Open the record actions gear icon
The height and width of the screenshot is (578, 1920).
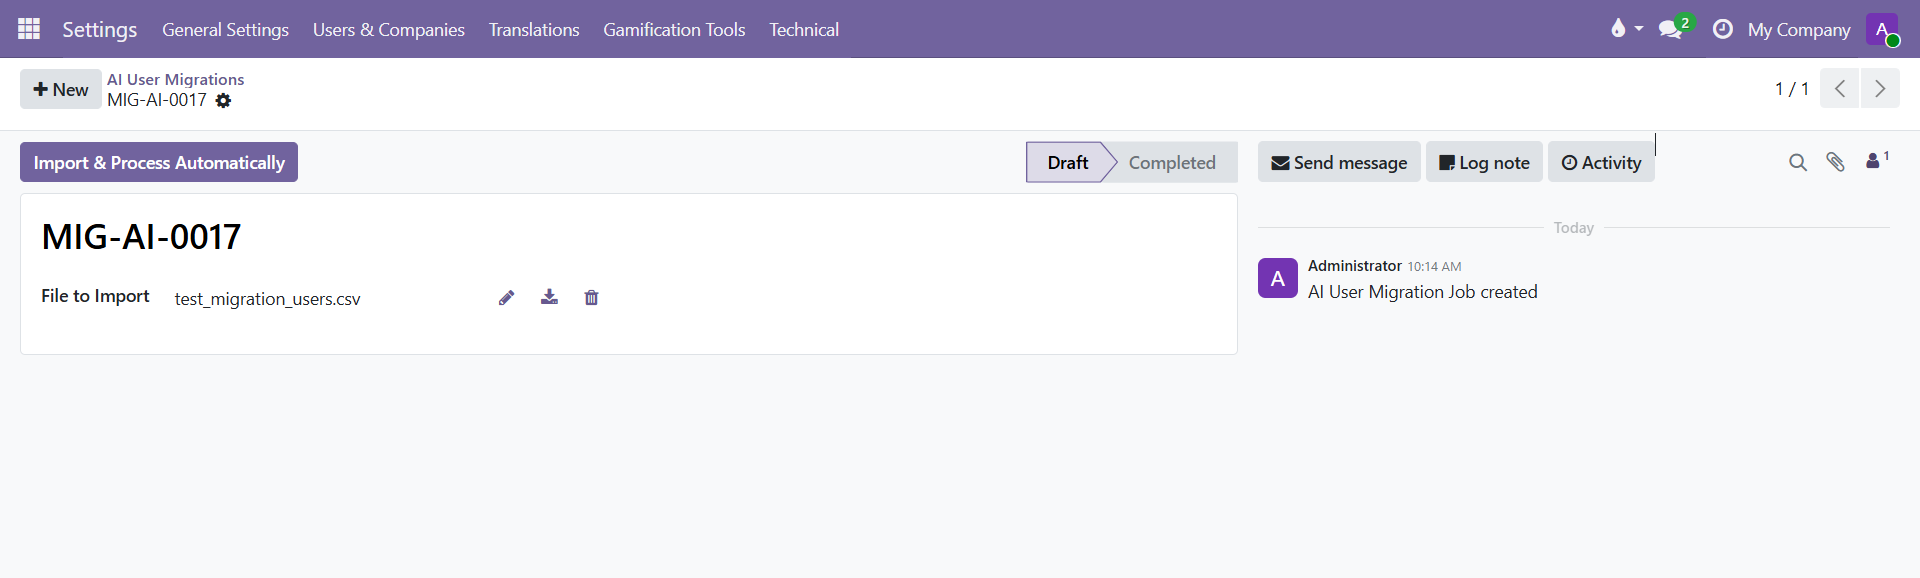(x=223, y=101)
